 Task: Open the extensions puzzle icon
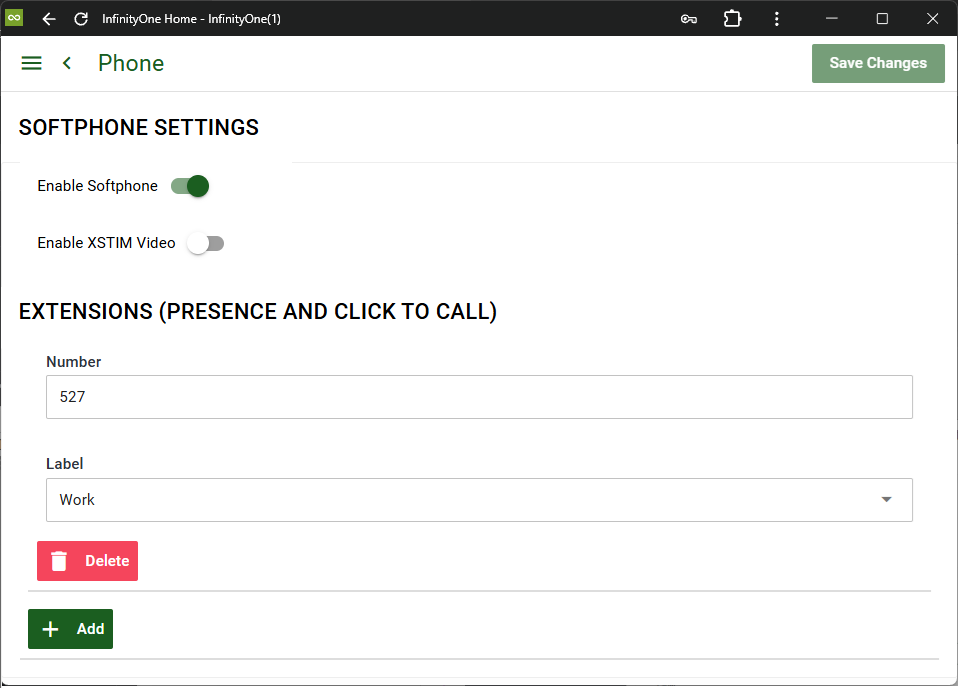pos(732,19)
